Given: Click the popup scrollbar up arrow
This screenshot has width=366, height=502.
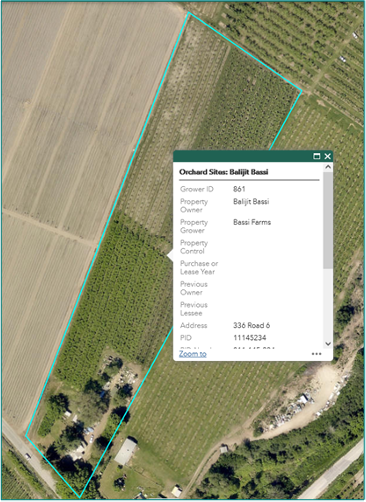Looking at the screenshot, I should pyautogui.click(x=328, y=167).
